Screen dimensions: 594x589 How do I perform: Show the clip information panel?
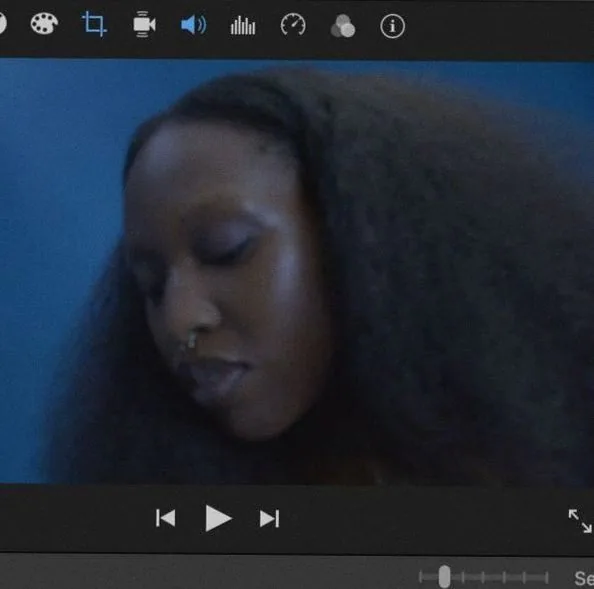pyautogui.click(x=392, y=26)
